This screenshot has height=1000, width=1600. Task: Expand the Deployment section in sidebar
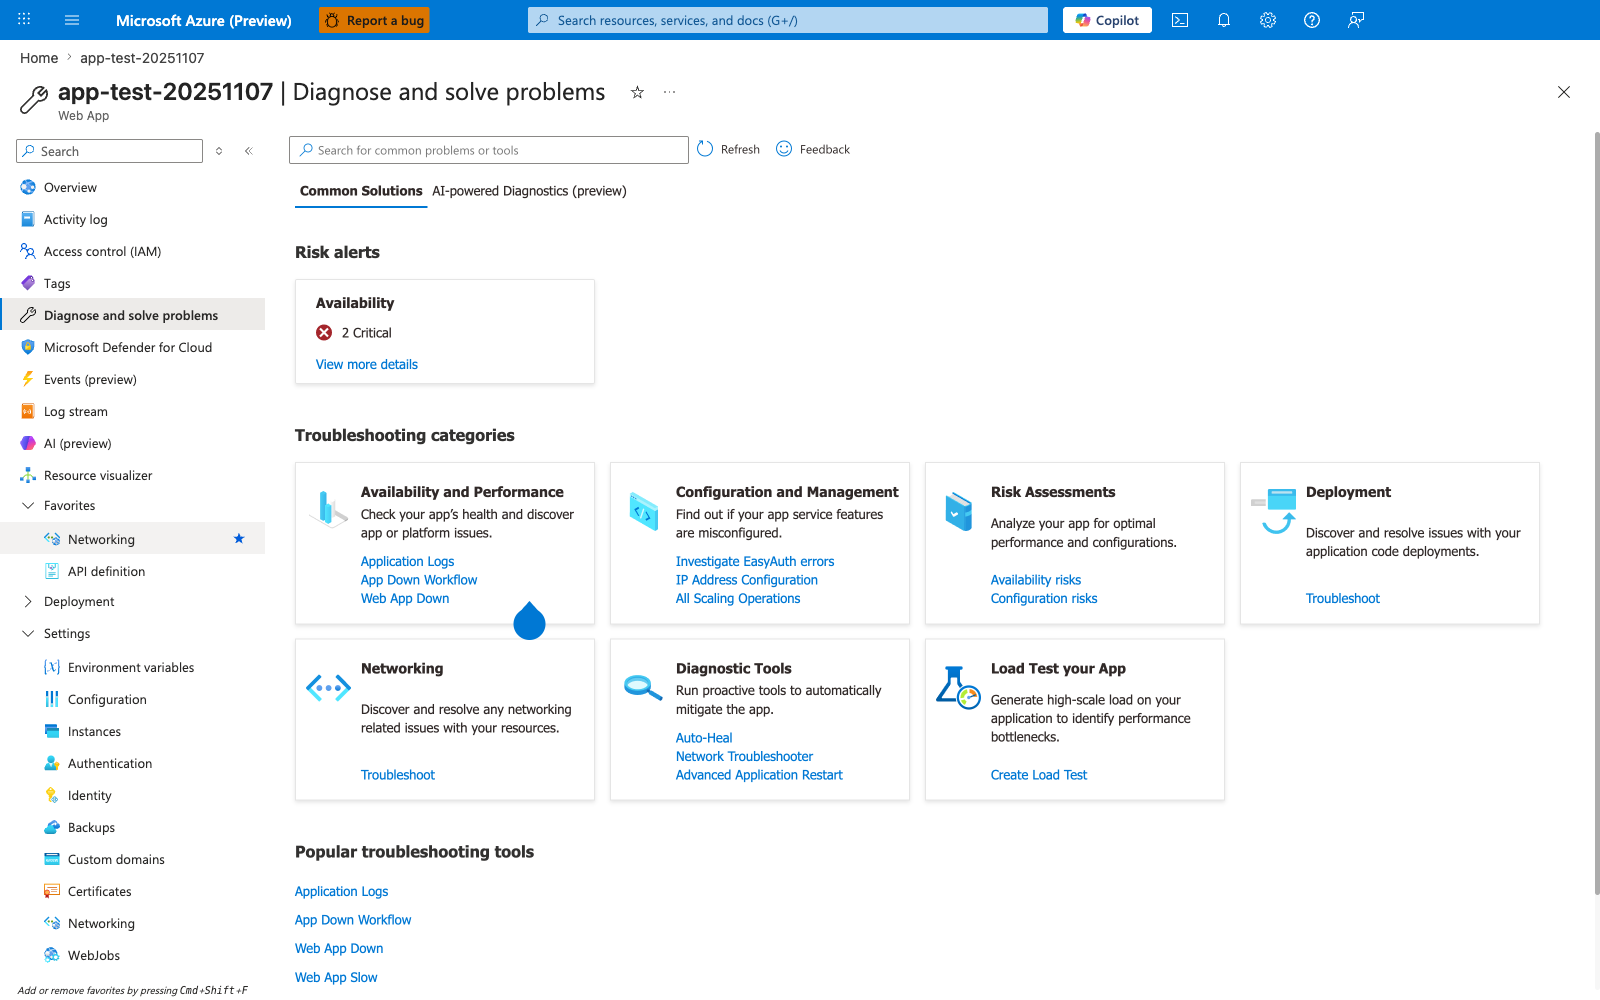click(x=28, y=602)
